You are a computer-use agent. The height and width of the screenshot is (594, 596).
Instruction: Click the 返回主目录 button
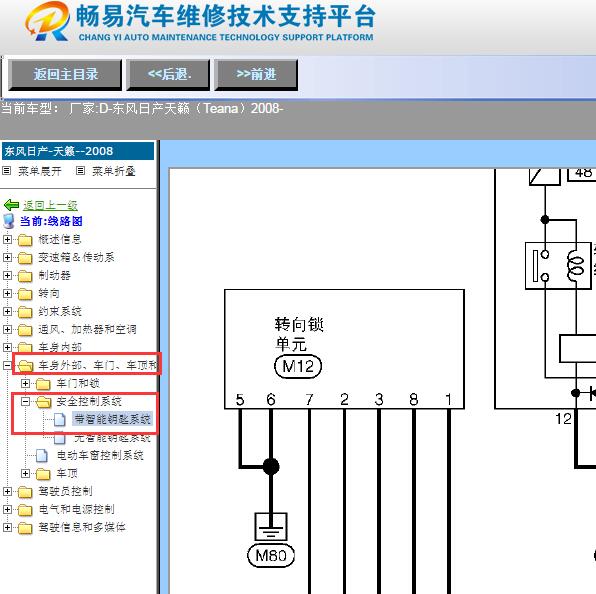(x=65, y=74)
